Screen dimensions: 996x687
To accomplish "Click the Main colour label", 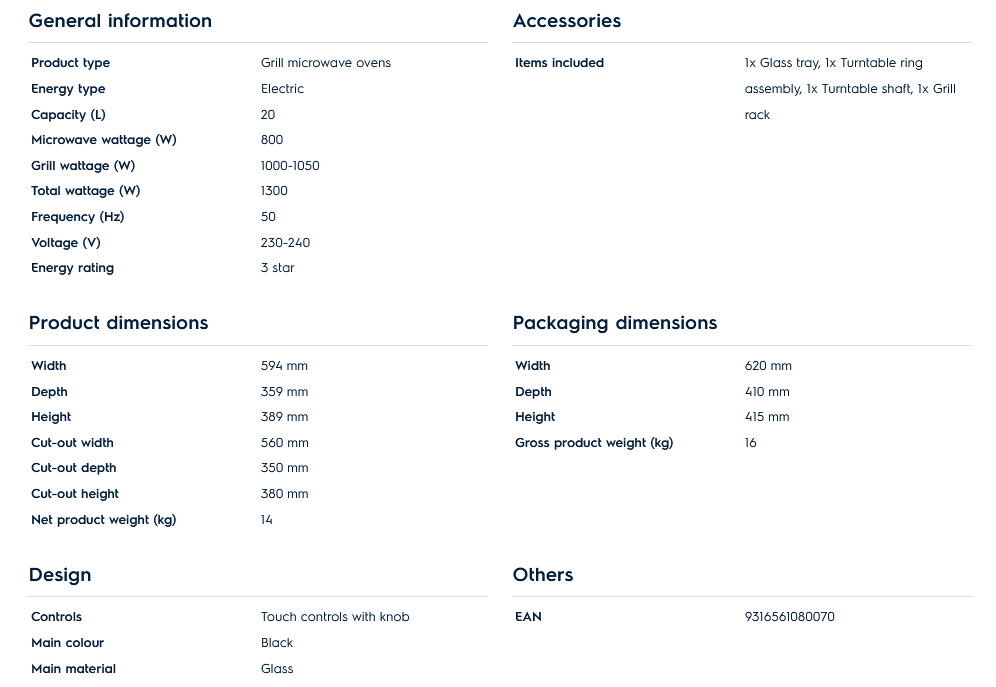I will pyautogui.click(x=67, y=643).
